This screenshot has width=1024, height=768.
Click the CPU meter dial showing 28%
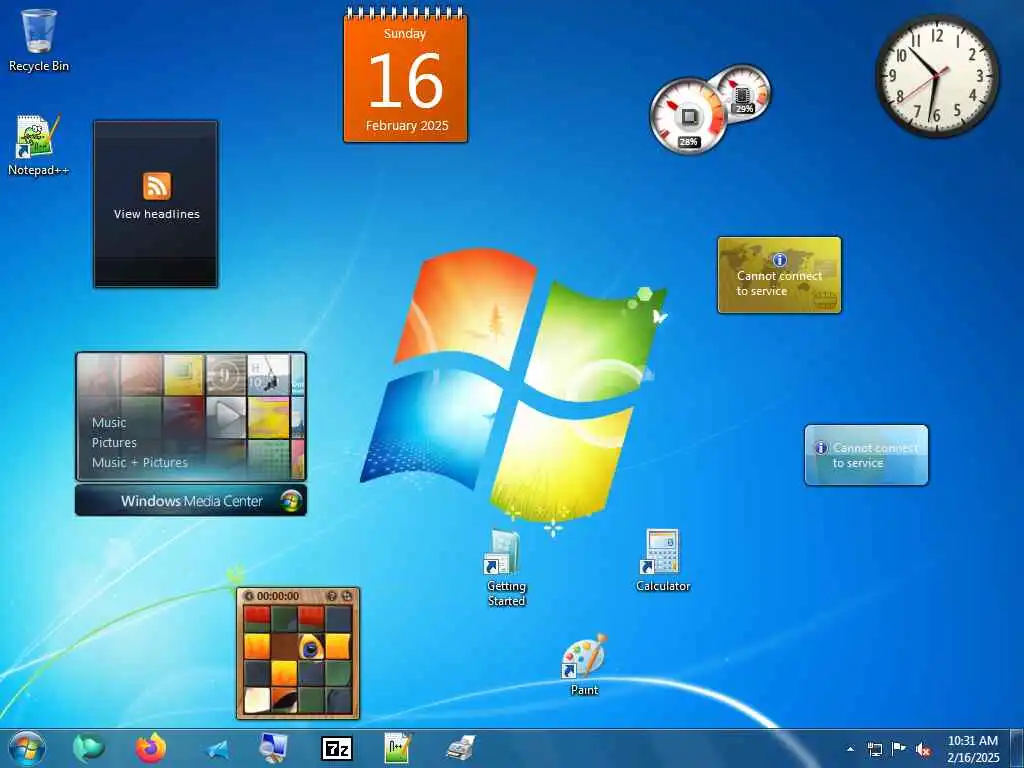pos(688,117)
